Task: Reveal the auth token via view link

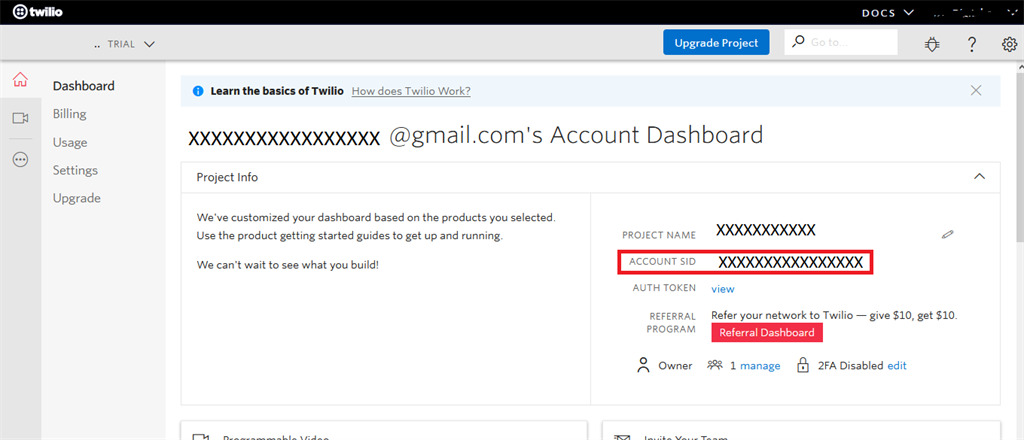Action: click(723, 289)
